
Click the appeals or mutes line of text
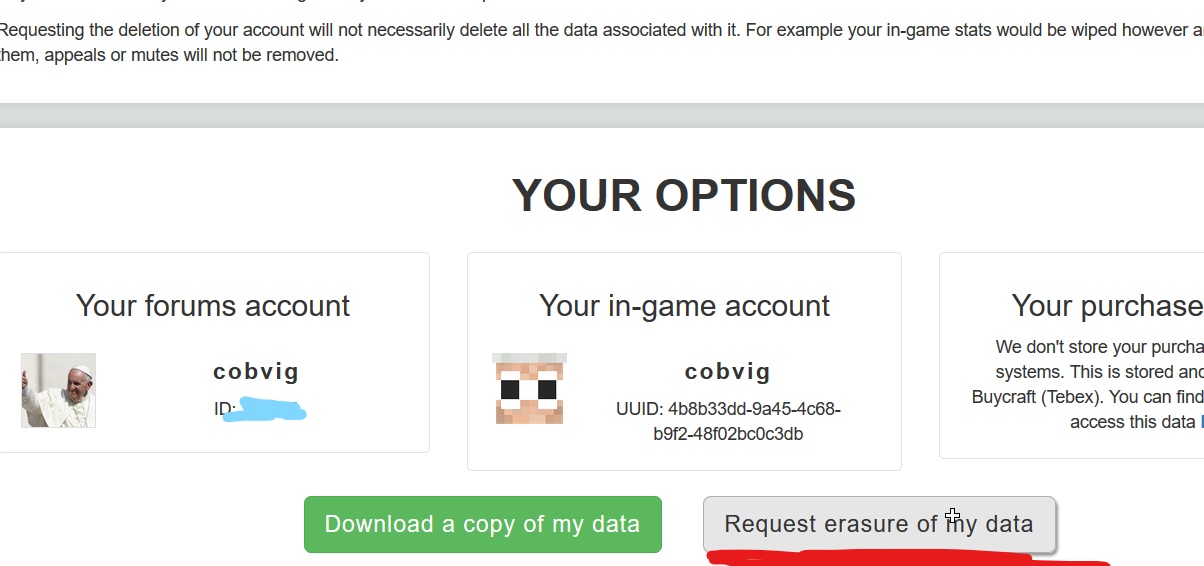click(168, 55)
